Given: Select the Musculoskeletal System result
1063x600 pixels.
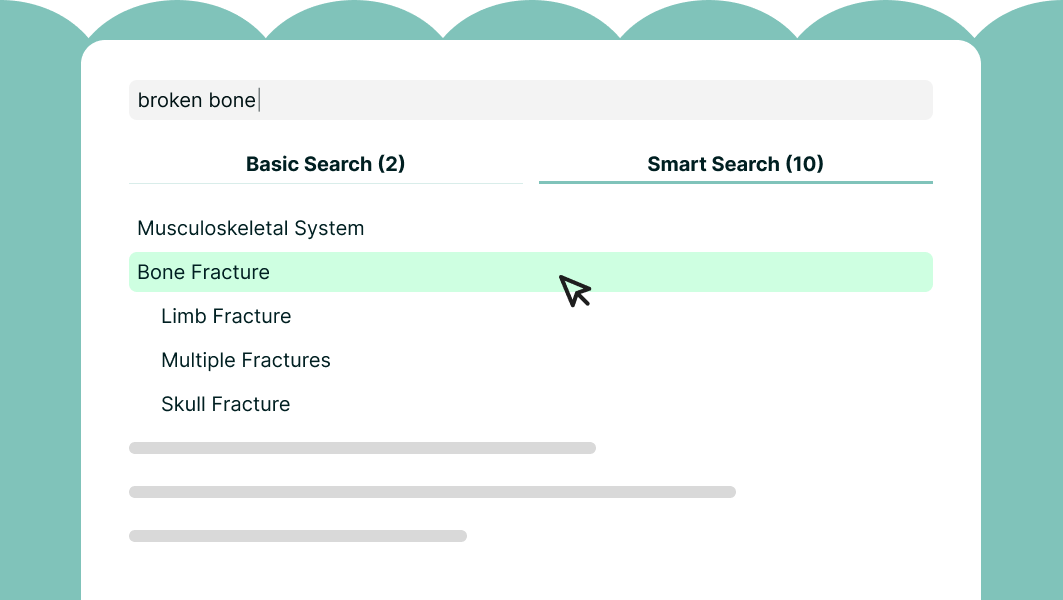Looking at the screenshot, I should 251,228.
